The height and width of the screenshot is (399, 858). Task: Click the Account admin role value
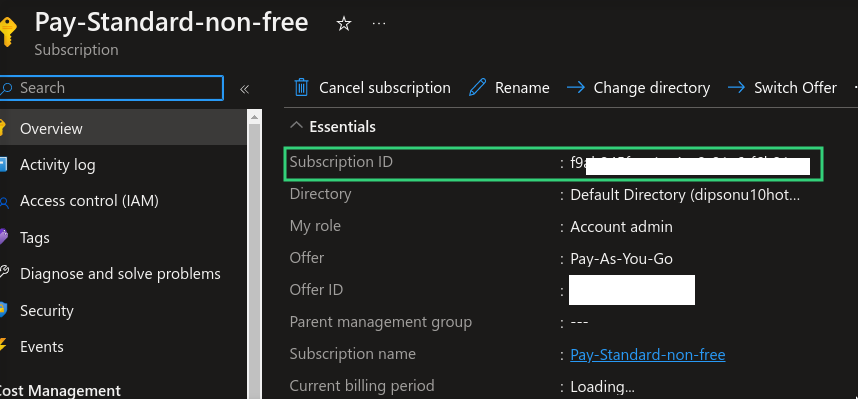point(622,227)
